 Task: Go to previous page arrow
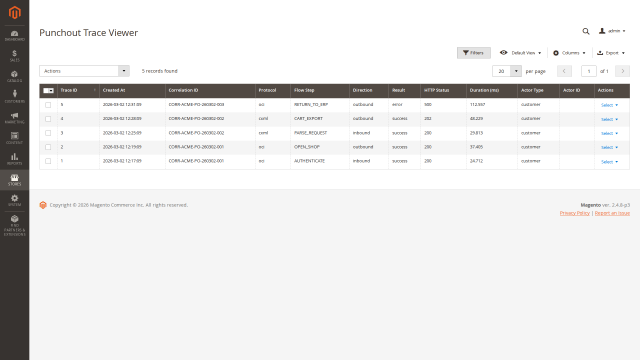point(564,71)
